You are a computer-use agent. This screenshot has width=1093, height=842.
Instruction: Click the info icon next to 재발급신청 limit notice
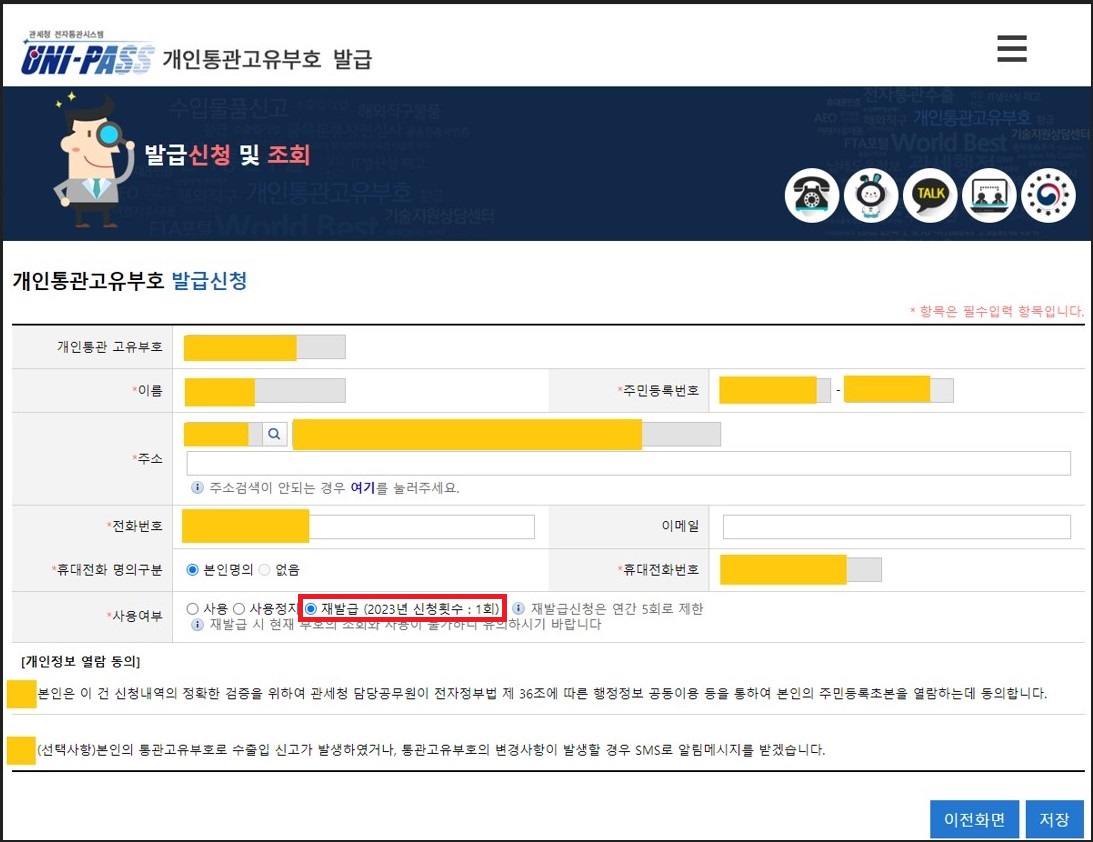tap(516, 607)
